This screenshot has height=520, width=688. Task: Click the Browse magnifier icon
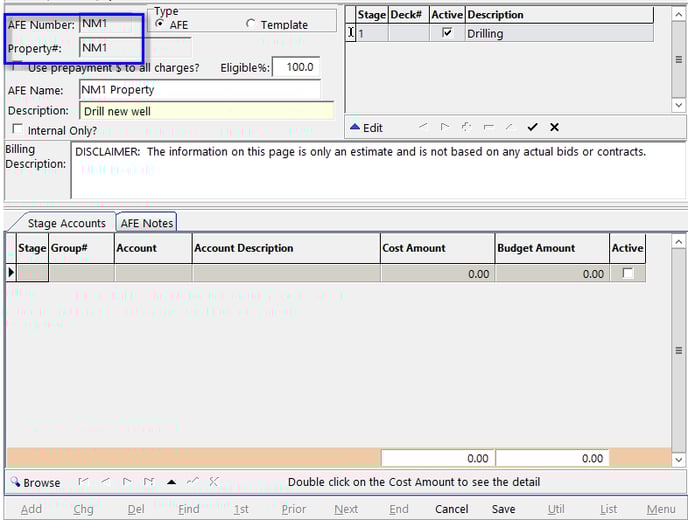pos(15,482)
